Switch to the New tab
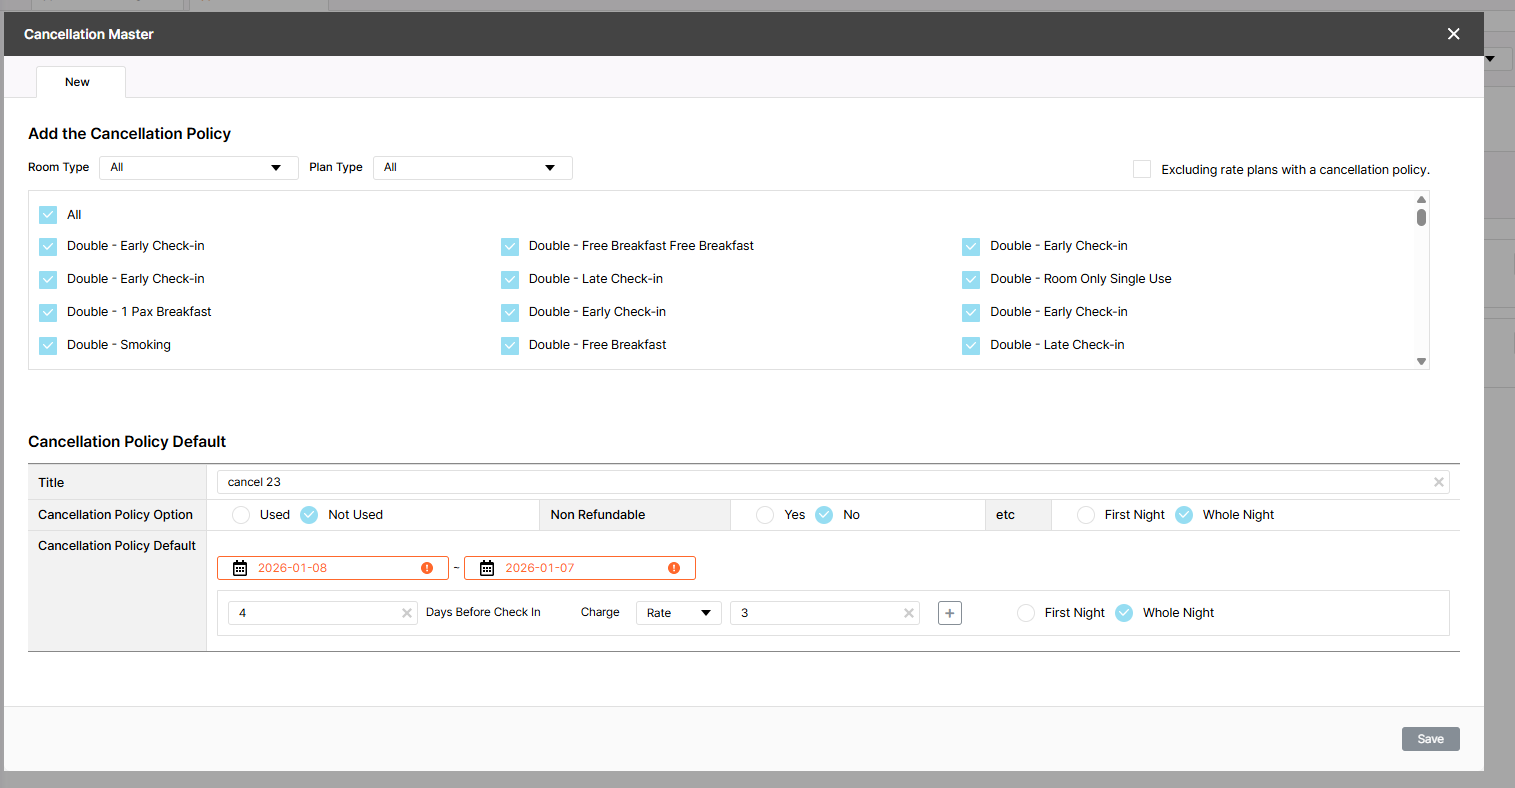 (78, 82)
